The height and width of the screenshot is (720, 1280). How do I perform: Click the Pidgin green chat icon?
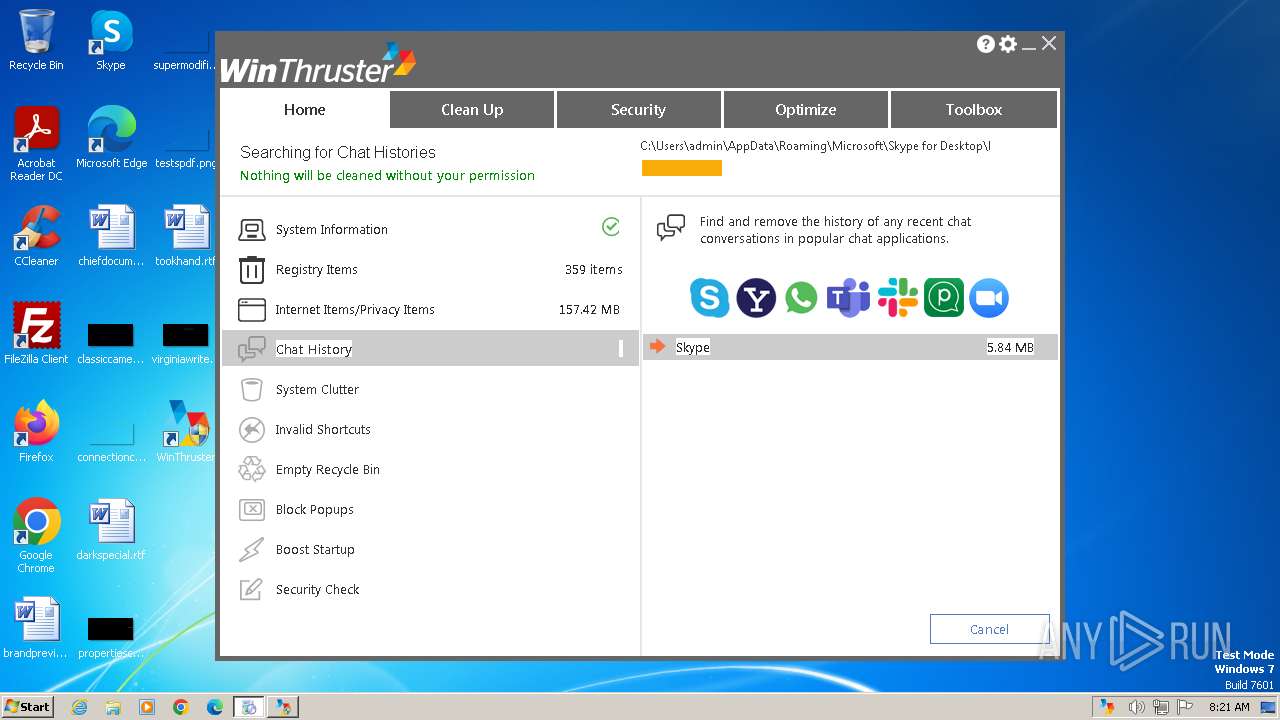[943, 298]
